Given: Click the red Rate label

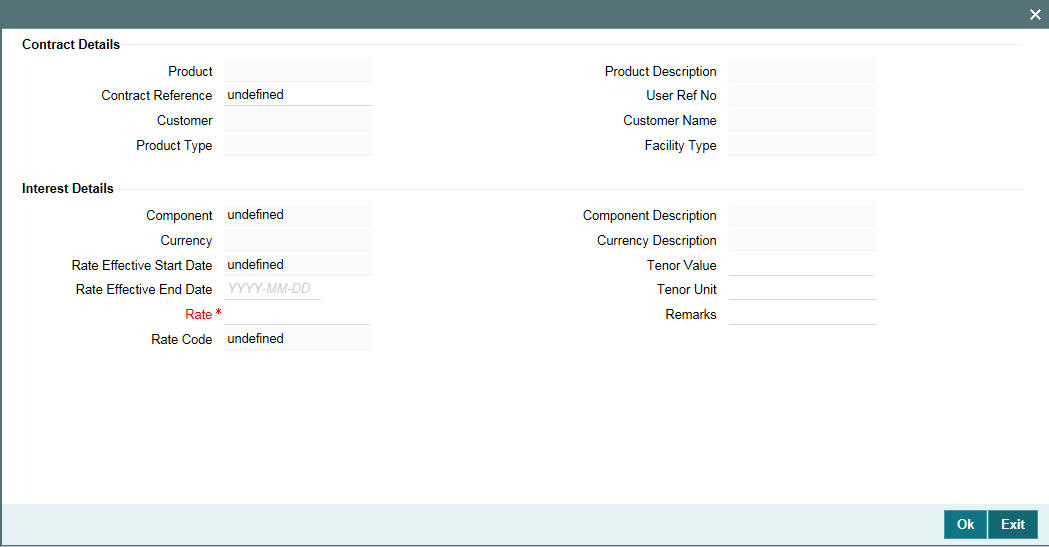Looking at the screenshot, I should pyautogui.click(x=199, y=314).
